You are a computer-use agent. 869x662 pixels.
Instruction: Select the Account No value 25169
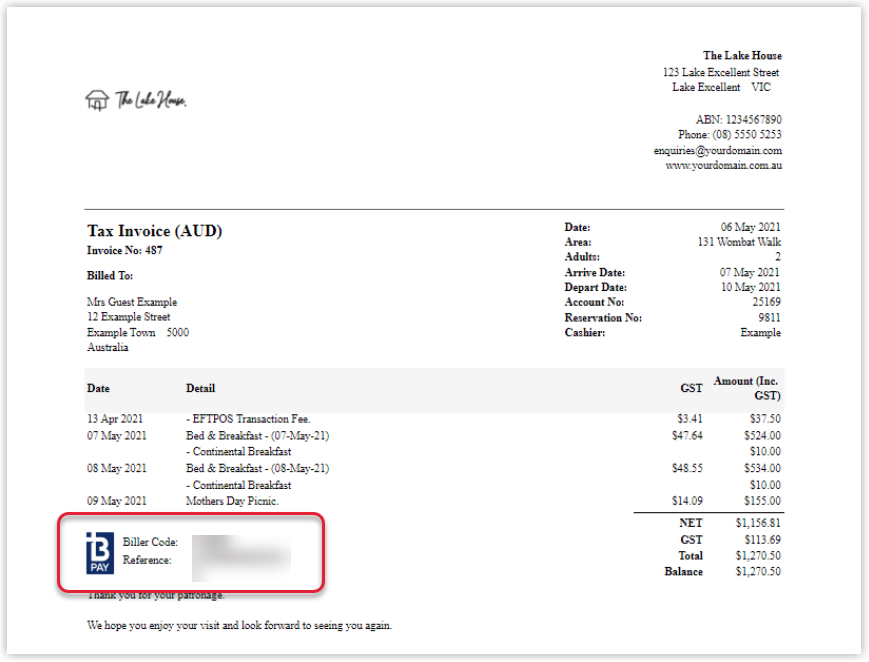[766, 302]
